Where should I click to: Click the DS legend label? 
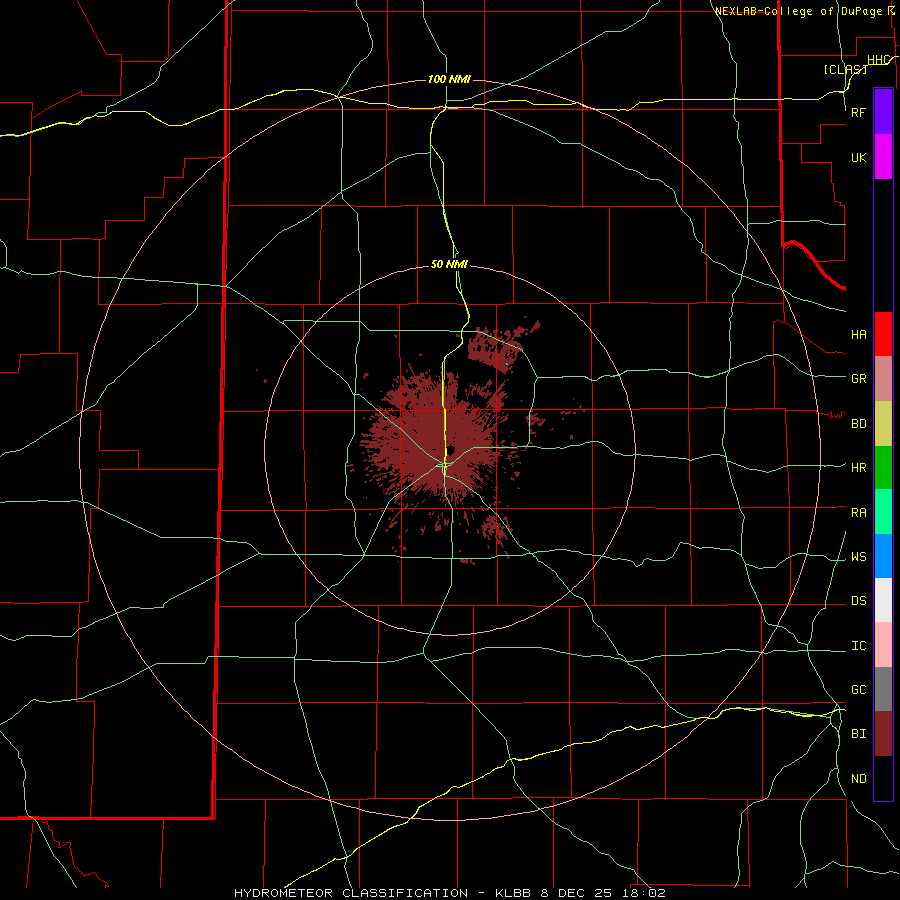859,601
